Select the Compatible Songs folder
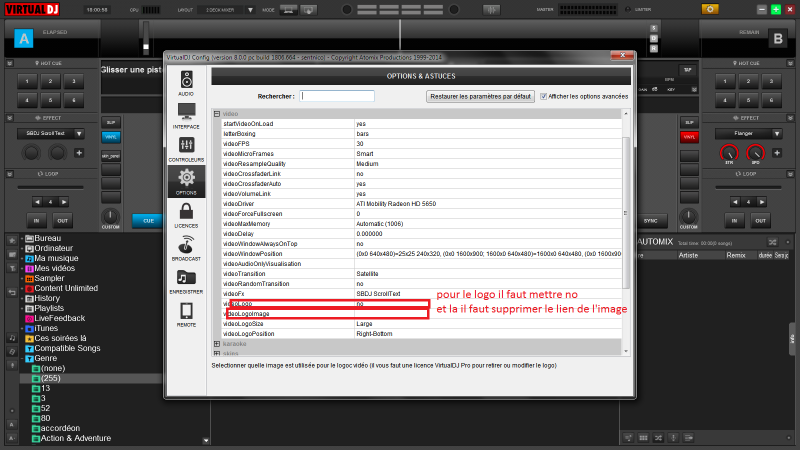Image resolution: width=800 pixels, height=450 pixels. 68,347
